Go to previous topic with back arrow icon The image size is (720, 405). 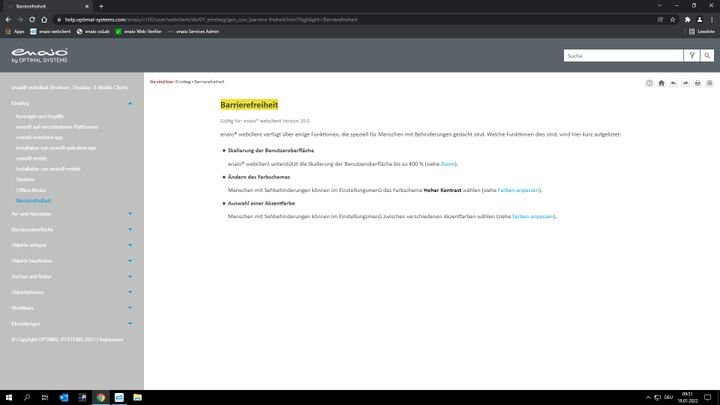[x=673, y=83]
